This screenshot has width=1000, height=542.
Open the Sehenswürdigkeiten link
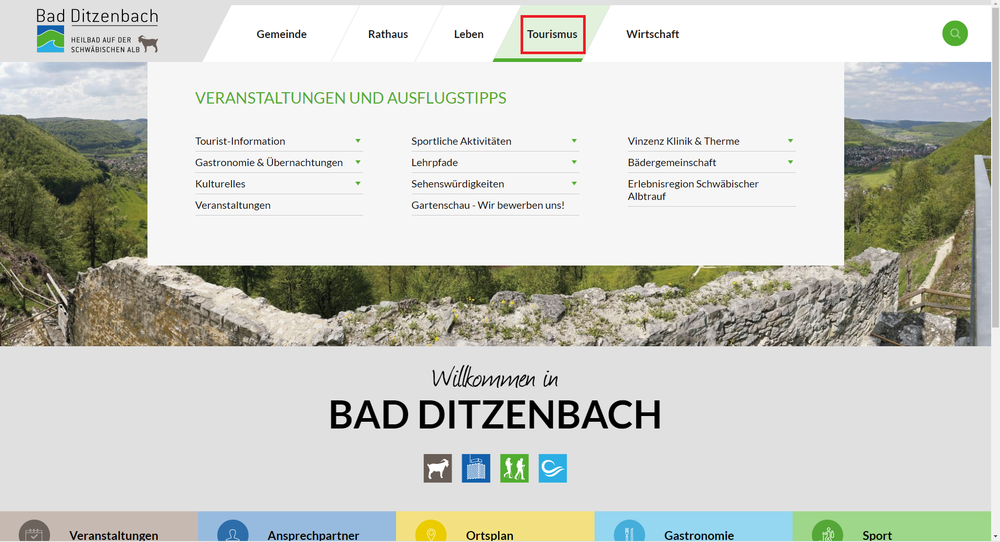point(457,184)
